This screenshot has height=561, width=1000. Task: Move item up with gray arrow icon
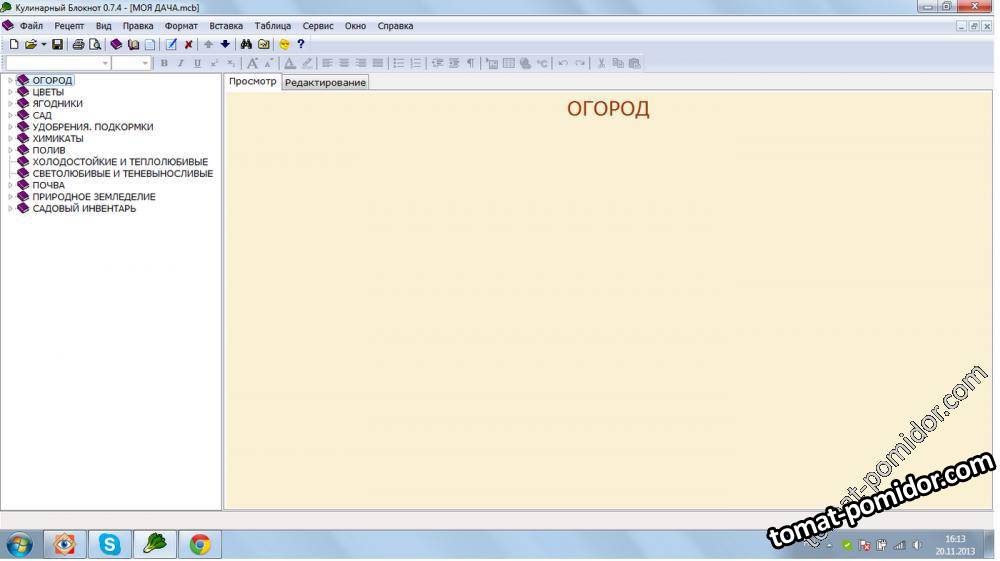click(209, 45)
